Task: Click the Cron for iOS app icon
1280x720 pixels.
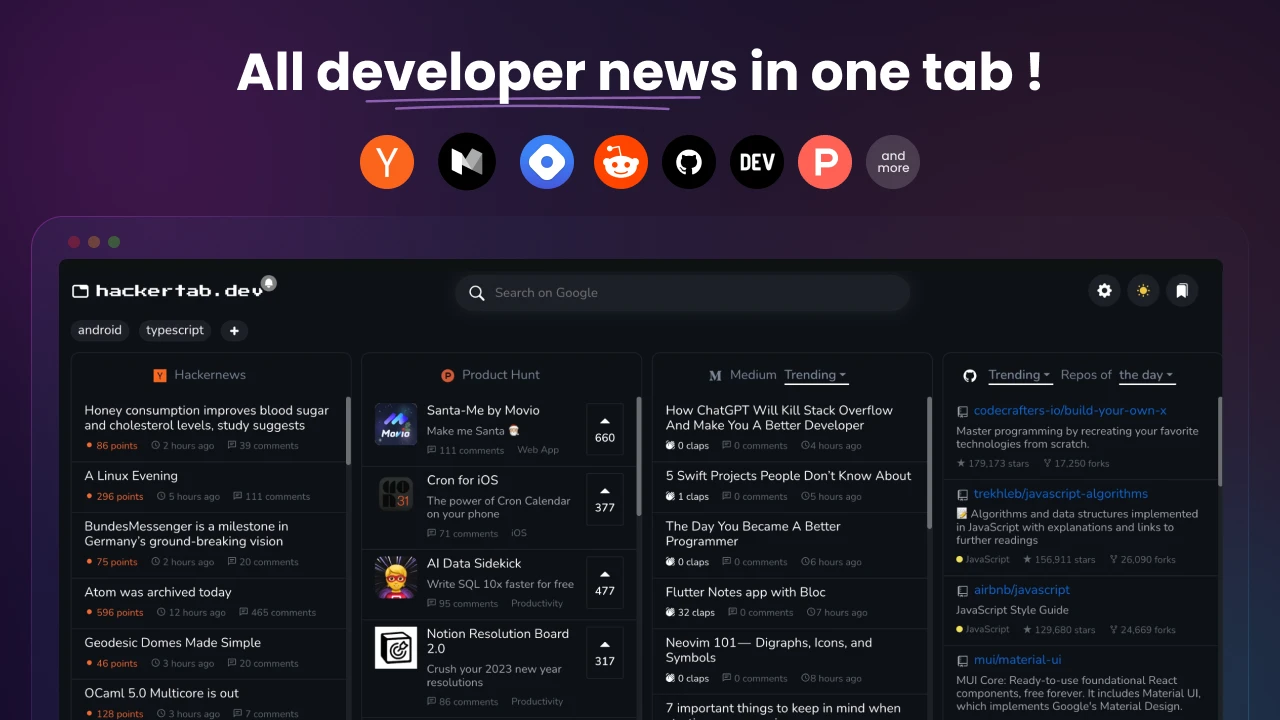Action: 396,494
